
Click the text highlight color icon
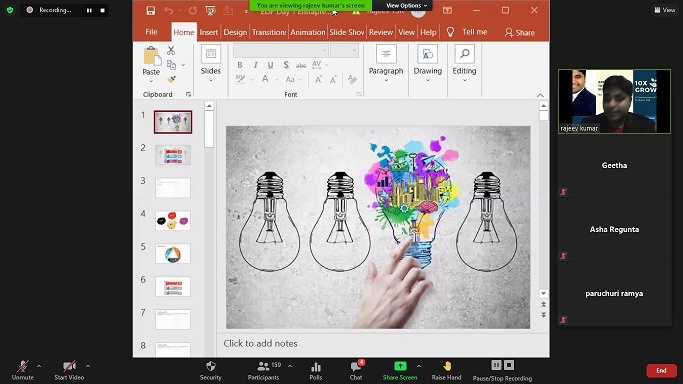pos(240,79)
